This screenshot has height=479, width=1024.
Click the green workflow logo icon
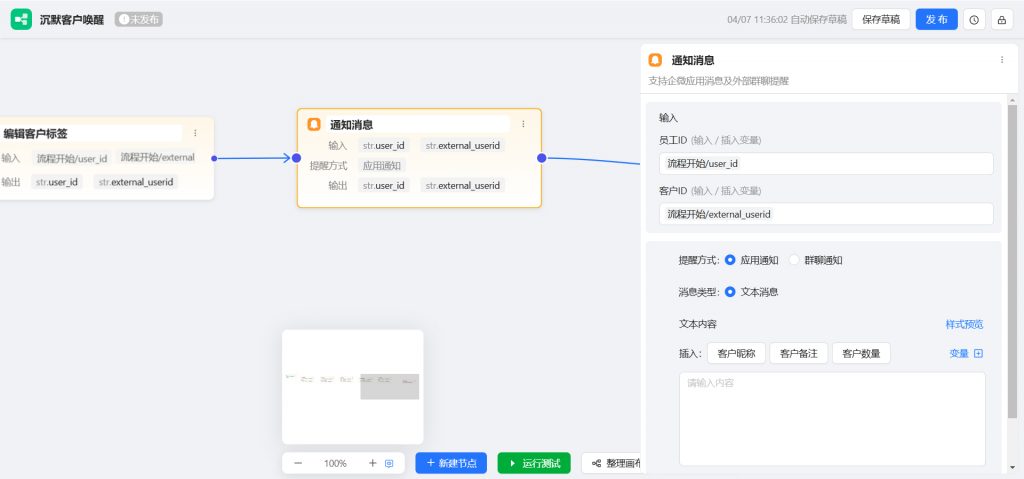pyautogui.click(x=21, y=20)
